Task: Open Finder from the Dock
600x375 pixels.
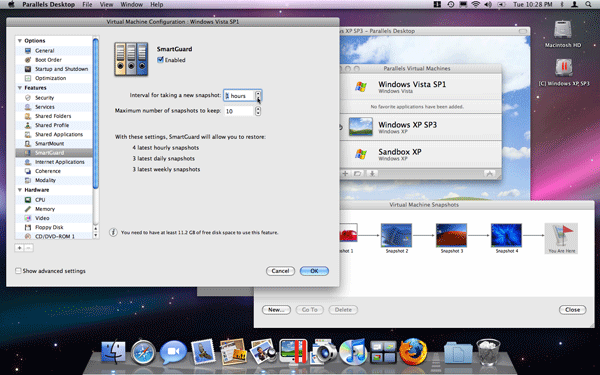Action: 114,351
